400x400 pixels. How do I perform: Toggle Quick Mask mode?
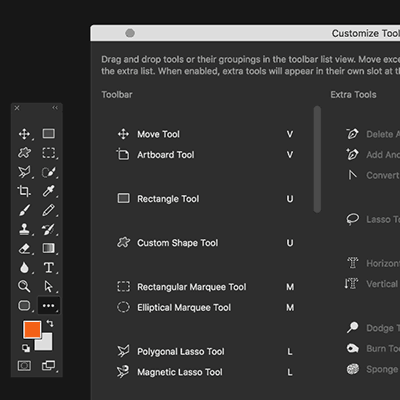tap(24, 366)
